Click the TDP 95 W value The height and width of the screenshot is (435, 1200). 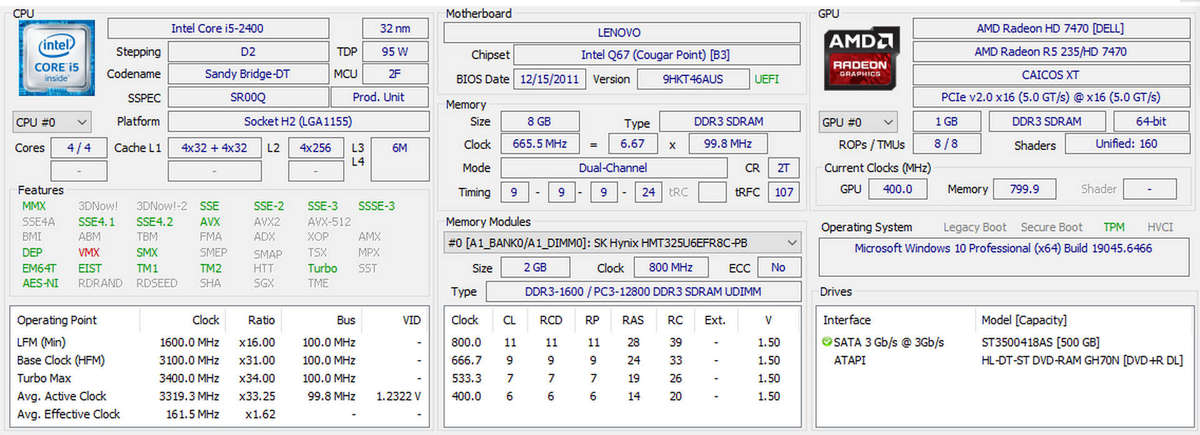tap(395, 51)
